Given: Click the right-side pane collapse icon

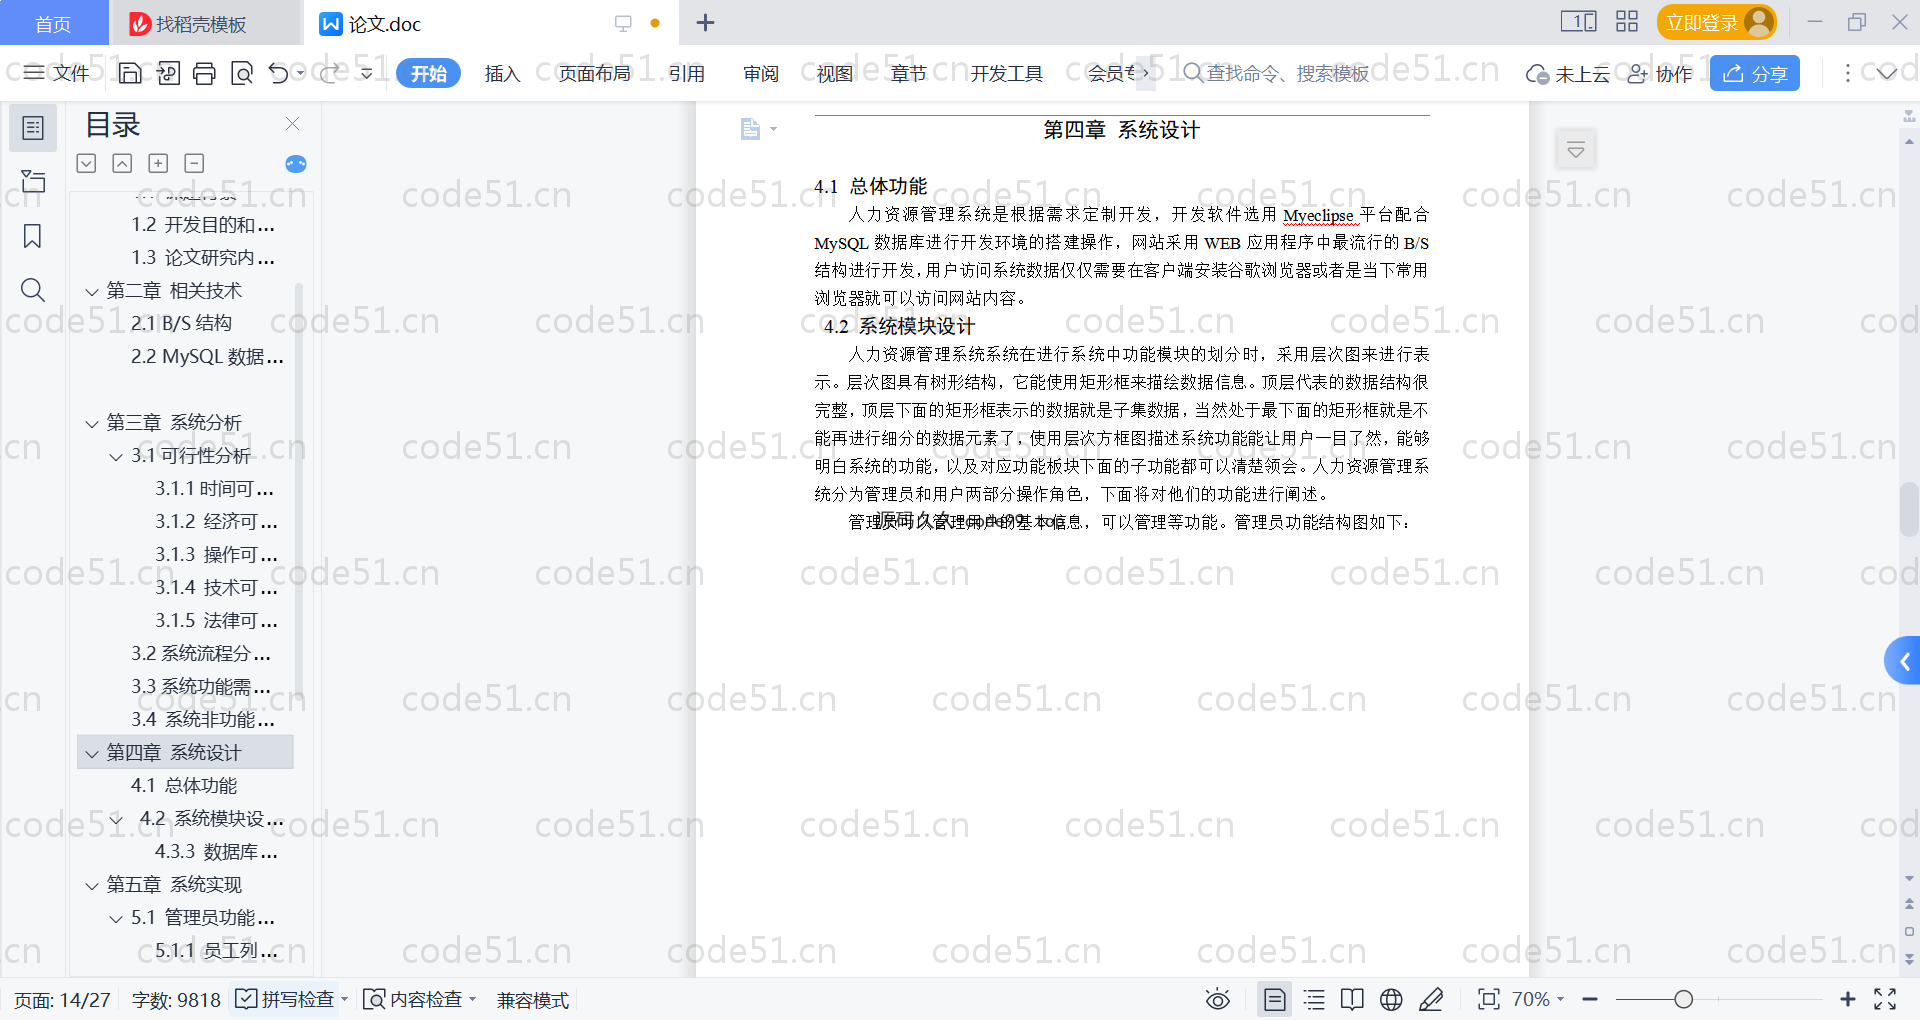Looking at the screenshot, I should pyautogui.click(x=1576, y=150).
